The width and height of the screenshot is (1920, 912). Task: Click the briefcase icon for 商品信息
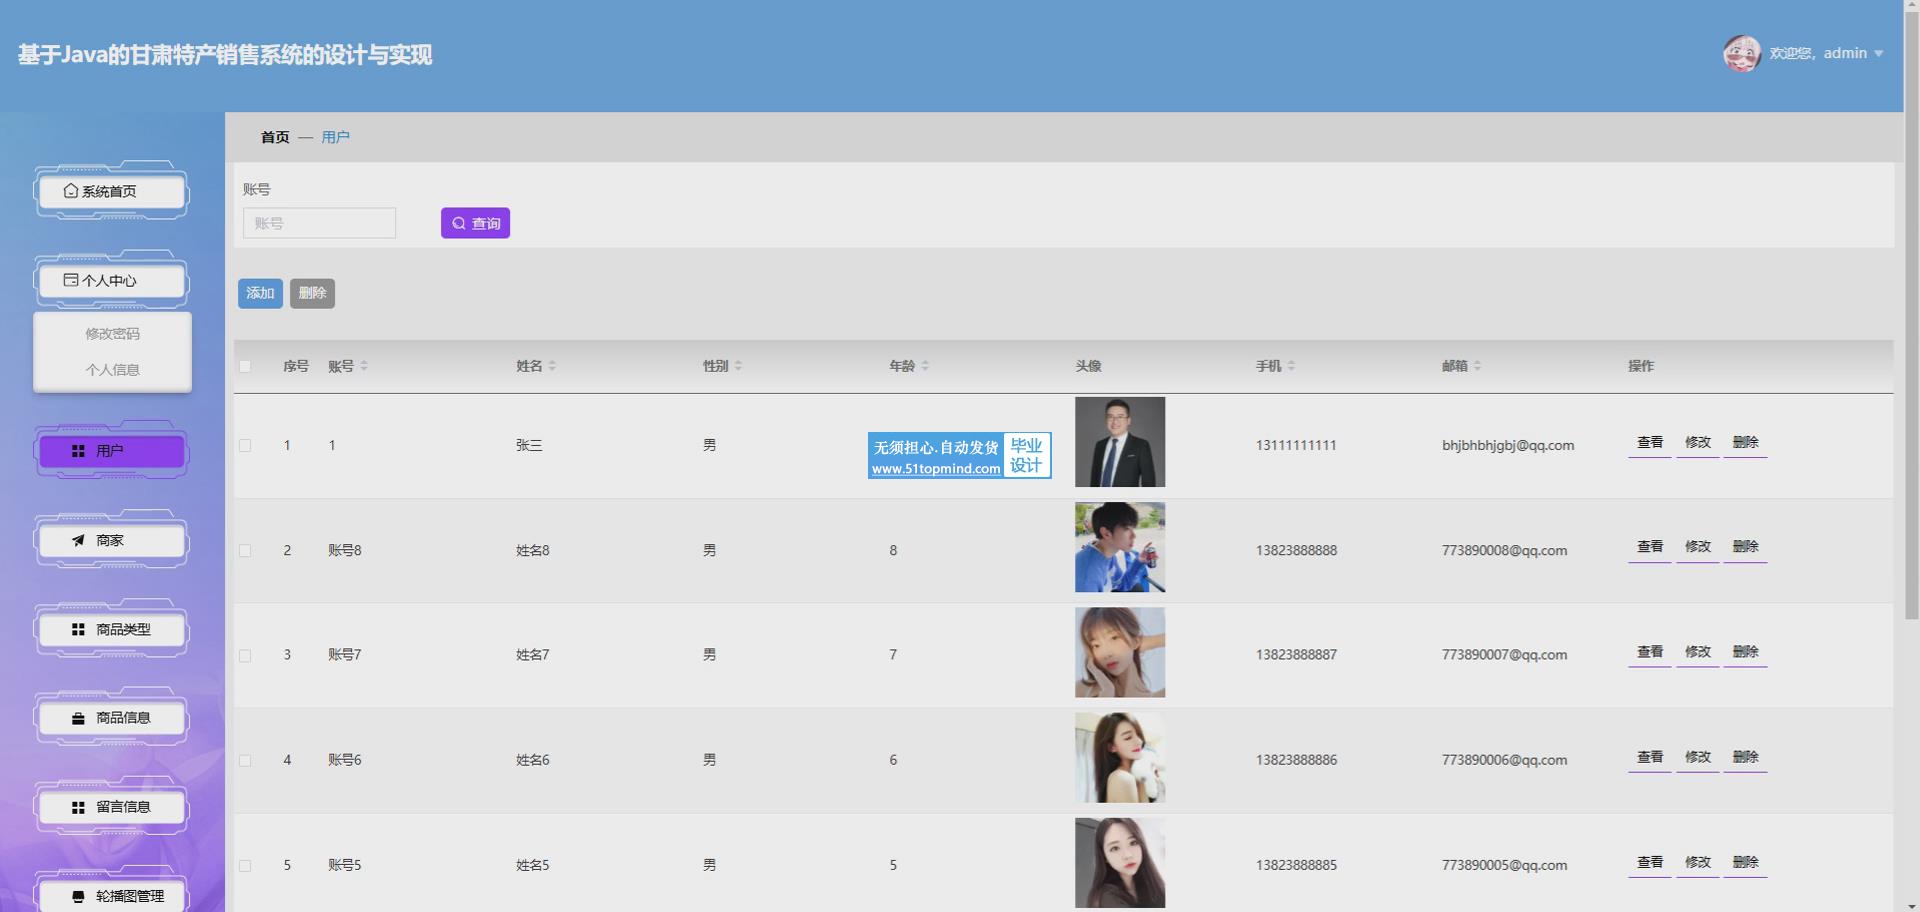click(78, 718)
